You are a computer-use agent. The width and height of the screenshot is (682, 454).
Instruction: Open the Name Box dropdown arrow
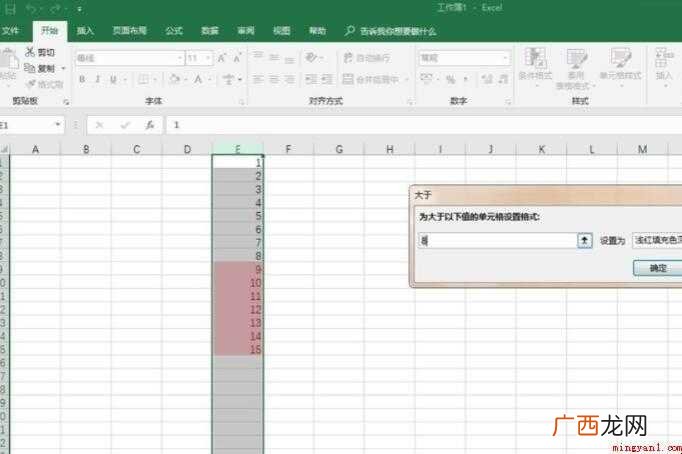coord(57,125)
